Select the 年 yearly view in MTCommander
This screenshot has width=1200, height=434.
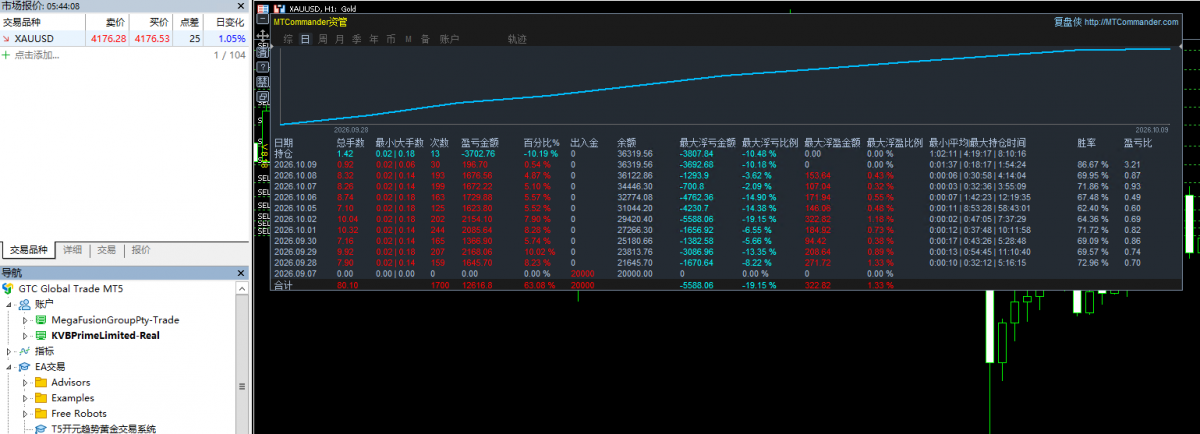click(374, 39)
